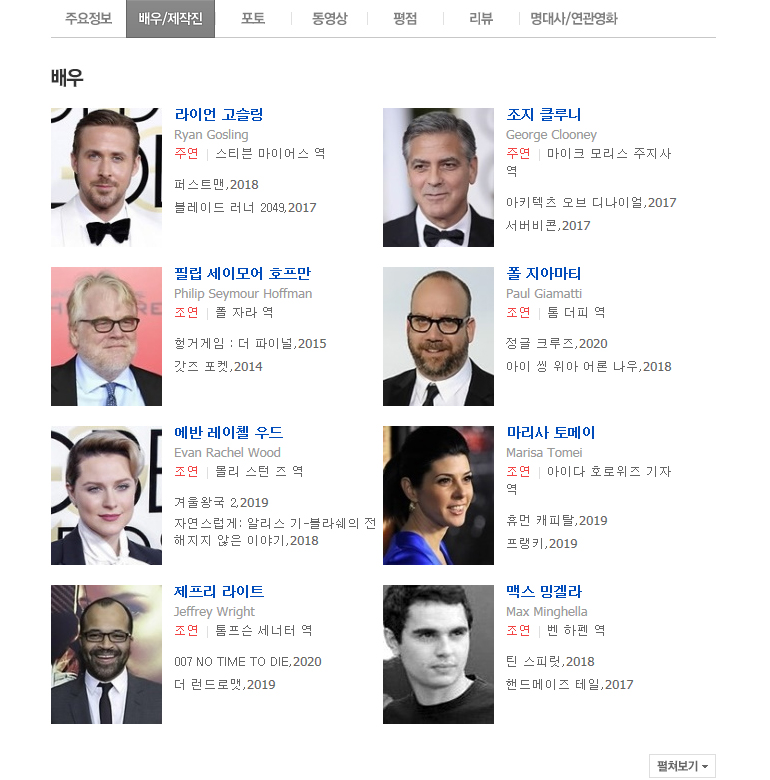This screenshot has height=780, width=770.
Task: Expand the cast list with 펼쳐보기
Action: [682, 766]
